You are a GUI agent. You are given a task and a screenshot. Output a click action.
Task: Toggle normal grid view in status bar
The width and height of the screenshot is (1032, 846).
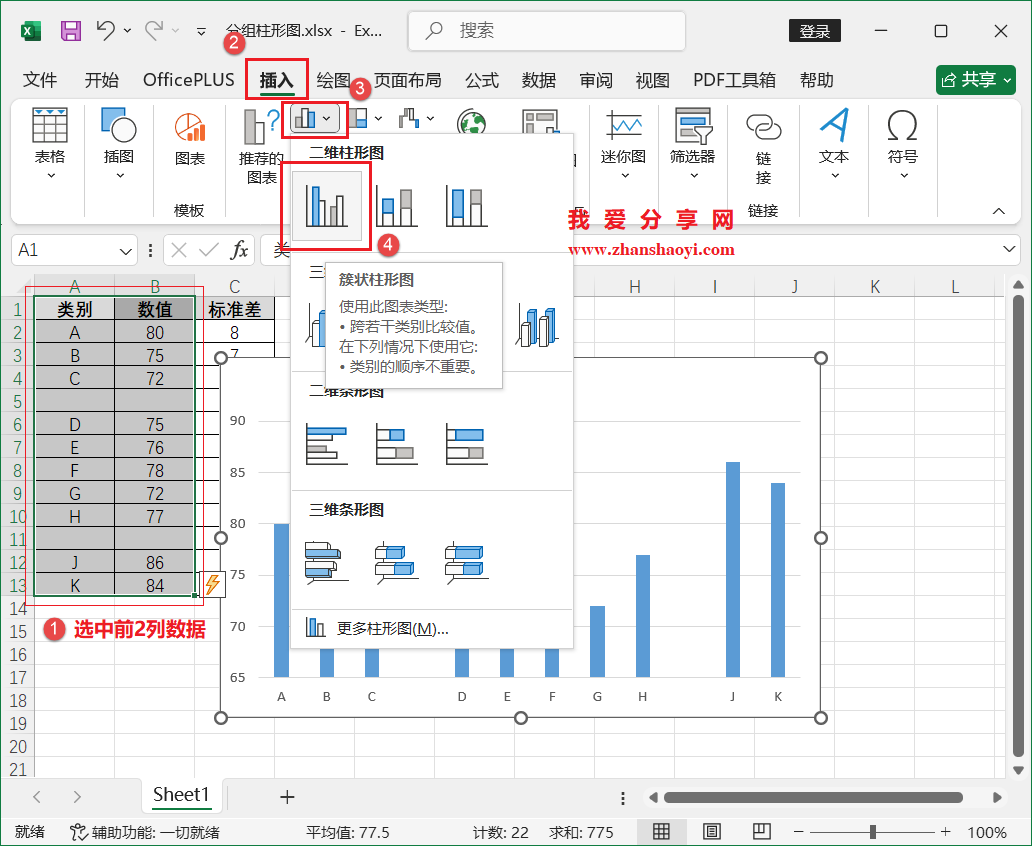click(659, 831)
